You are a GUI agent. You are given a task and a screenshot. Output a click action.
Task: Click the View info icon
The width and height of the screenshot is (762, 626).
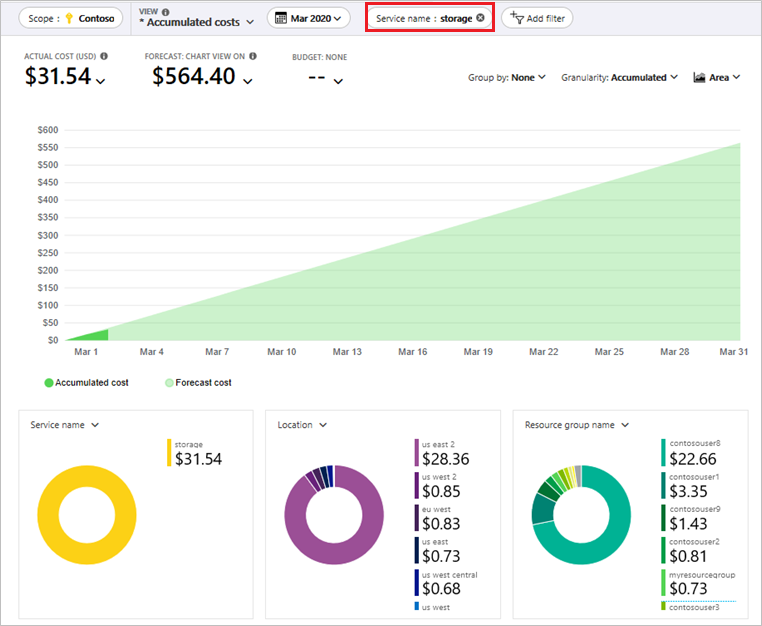click(163, 10)
